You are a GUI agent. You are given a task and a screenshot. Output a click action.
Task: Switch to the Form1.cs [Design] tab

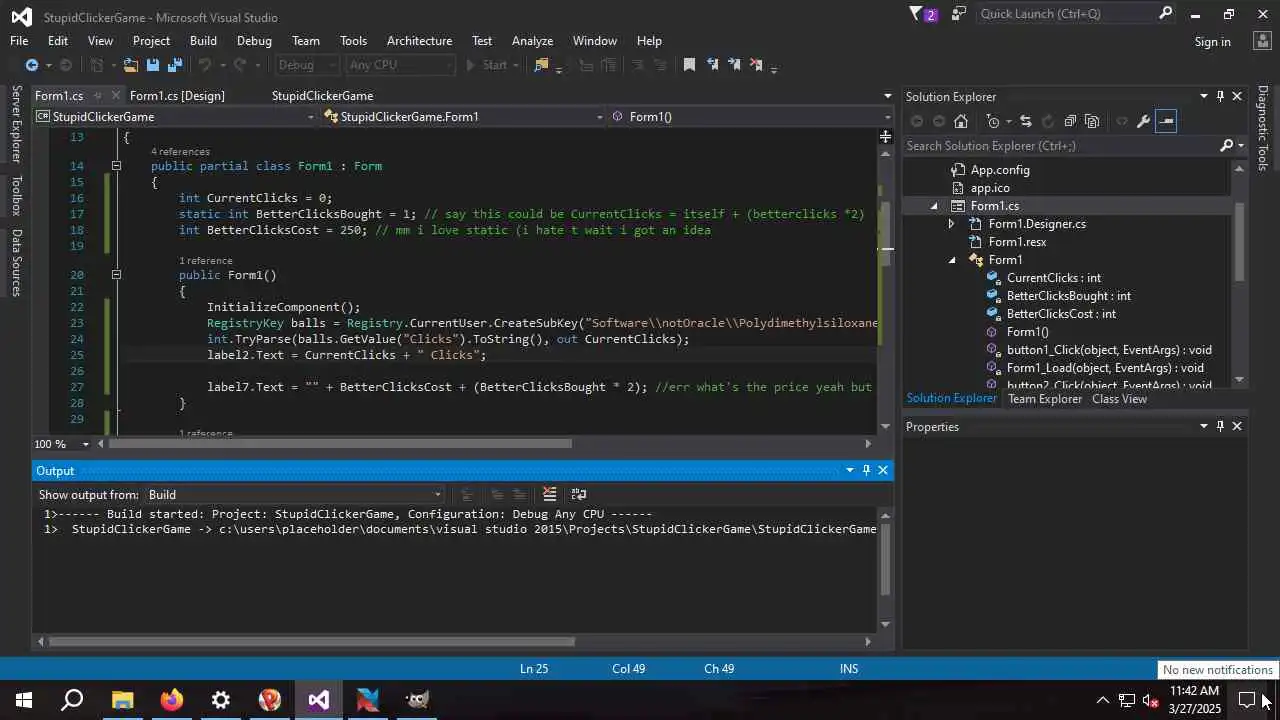(x=177, y=96)
